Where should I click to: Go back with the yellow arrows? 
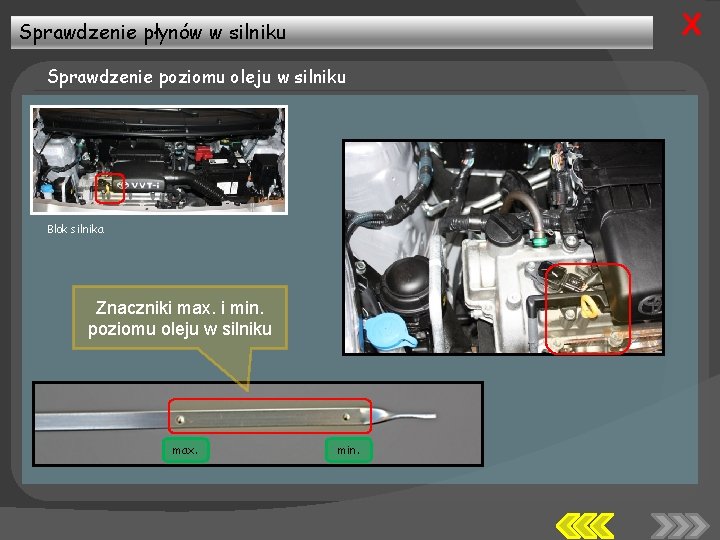click(585, 526)
